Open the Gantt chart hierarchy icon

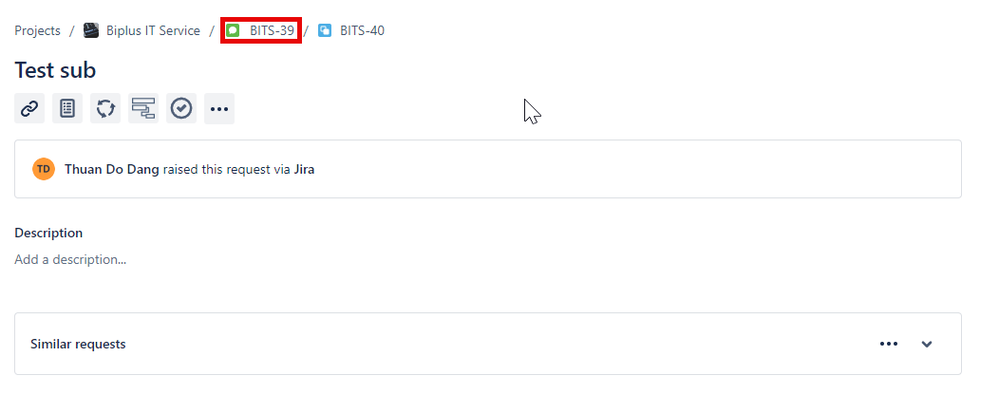143,108
